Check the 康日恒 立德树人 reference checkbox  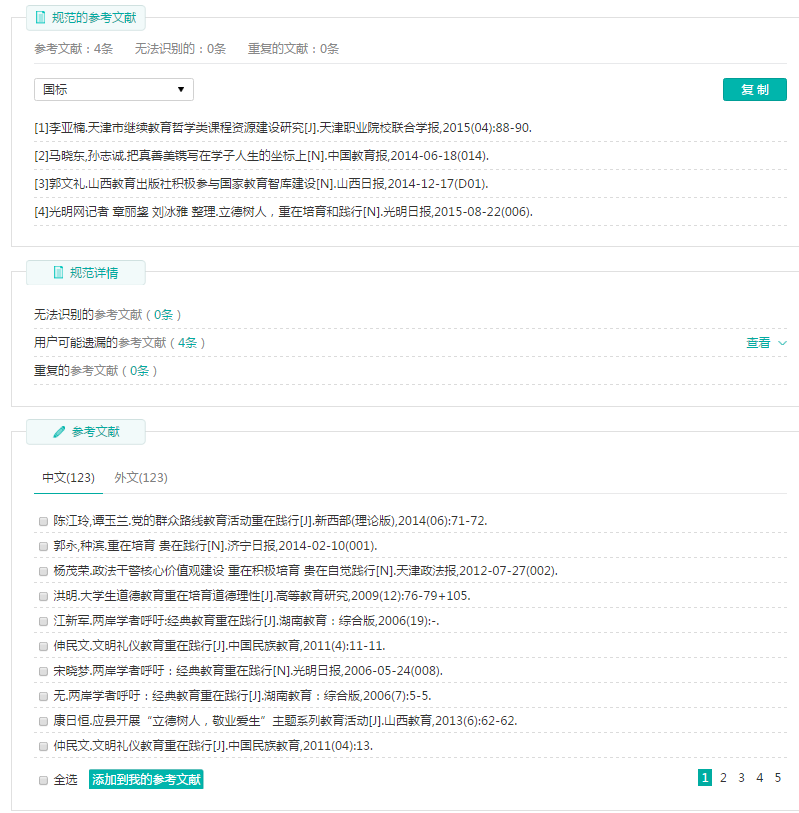(43, 721)
